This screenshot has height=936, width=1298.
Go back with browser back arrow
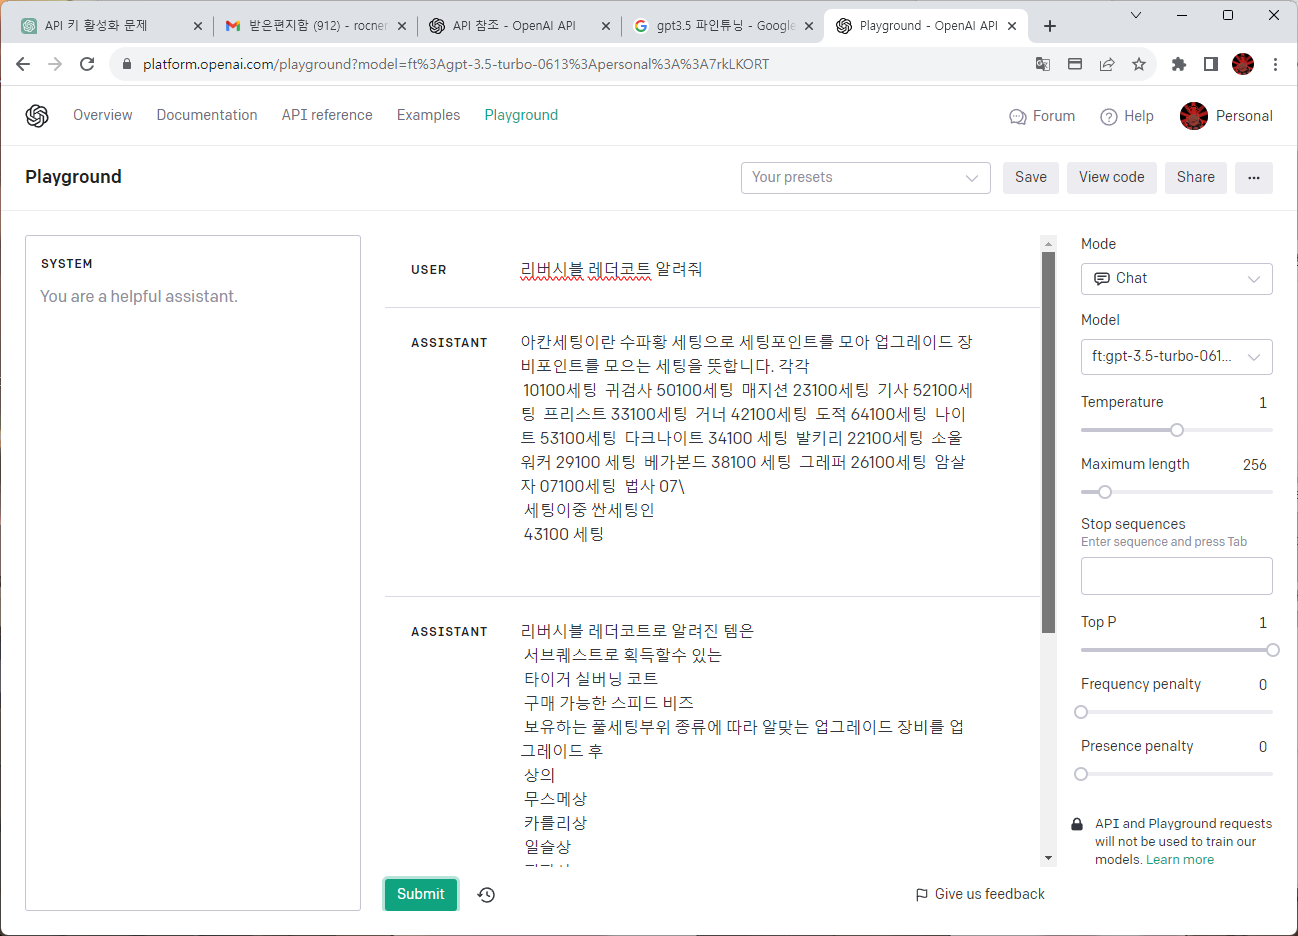(23, 64)
